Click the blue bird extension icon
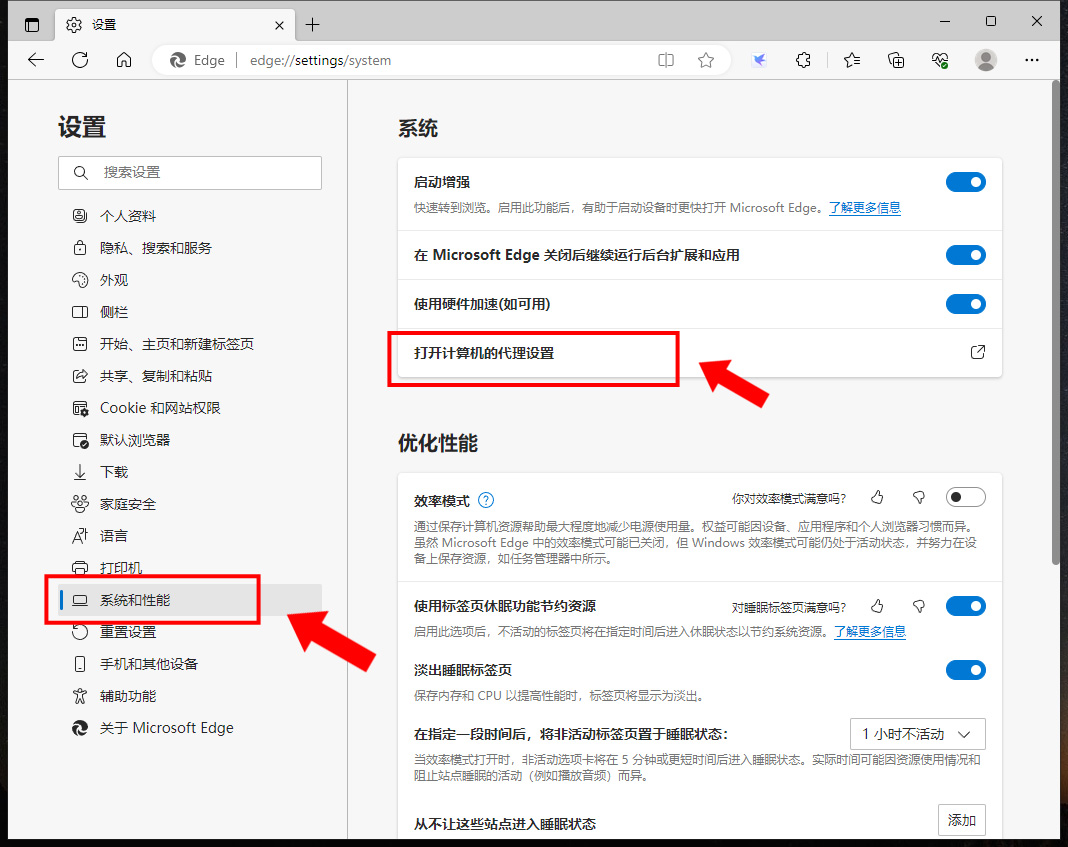1068x847 pixels. click(759, 60)
